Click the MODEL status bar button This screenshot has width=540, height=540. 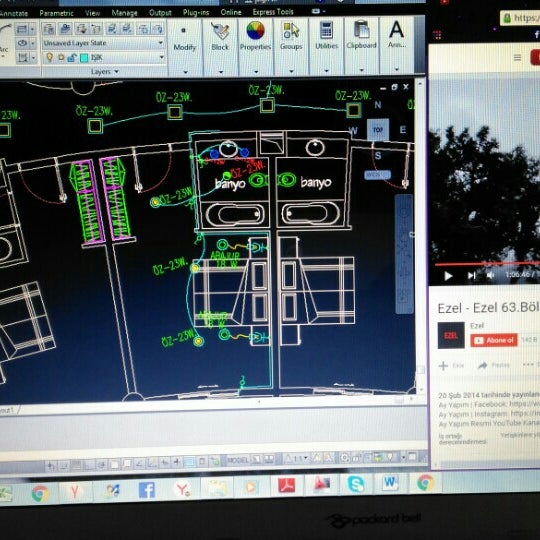tap(238, 460)
